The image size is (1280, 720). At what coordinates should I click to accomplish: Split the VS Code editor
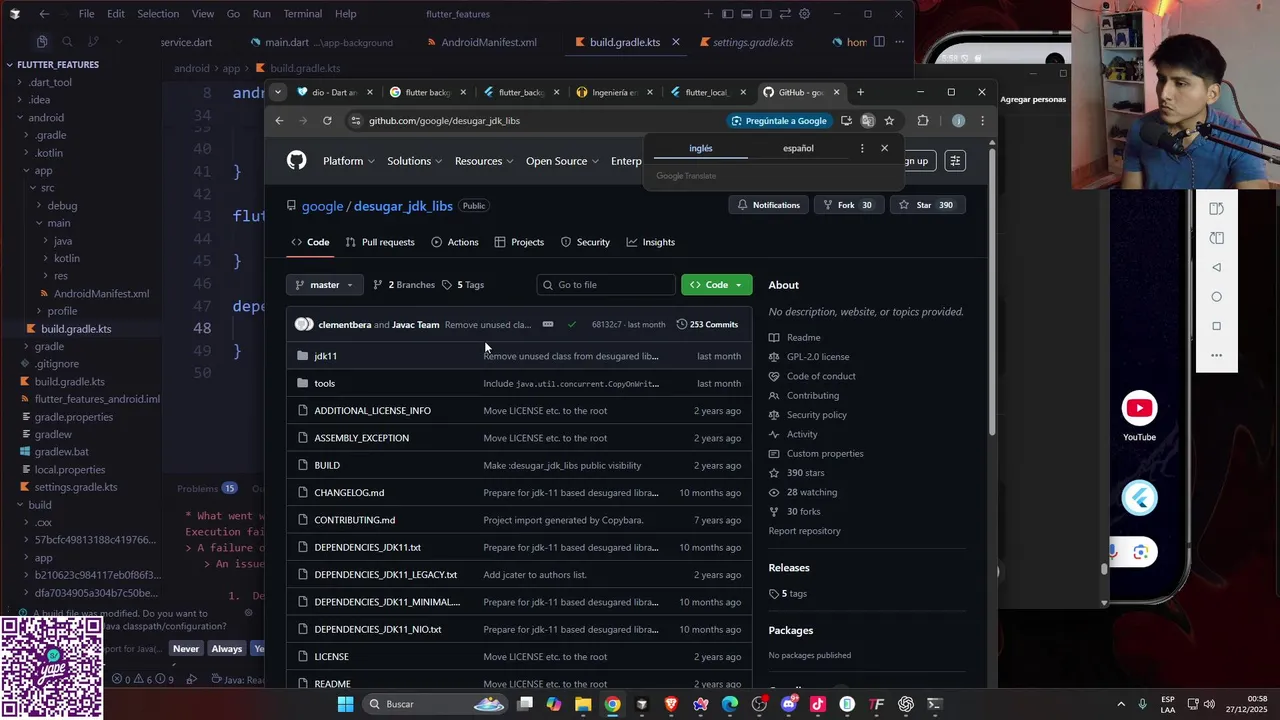click(879, 42)
